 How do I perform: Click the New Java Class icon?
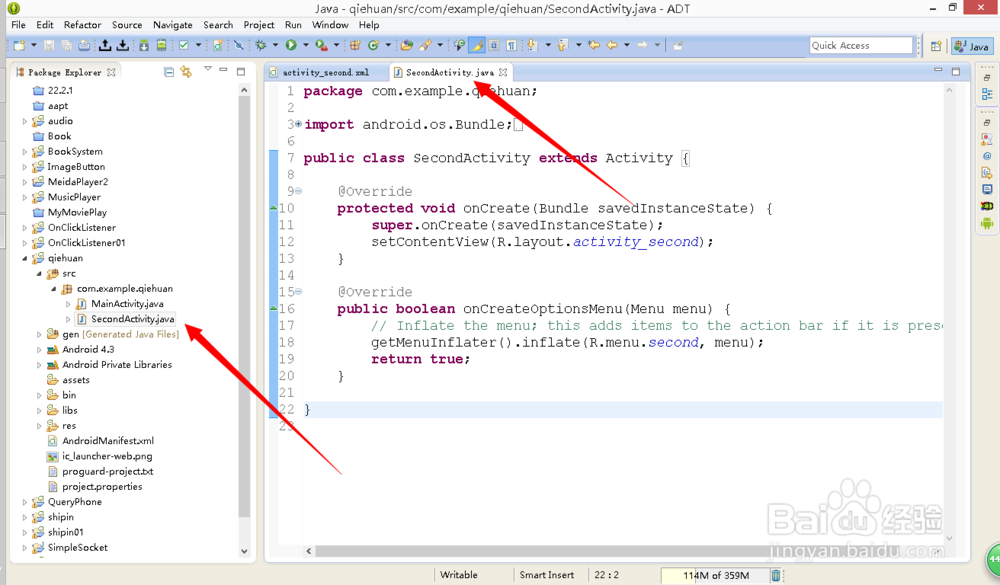(373, 45)
